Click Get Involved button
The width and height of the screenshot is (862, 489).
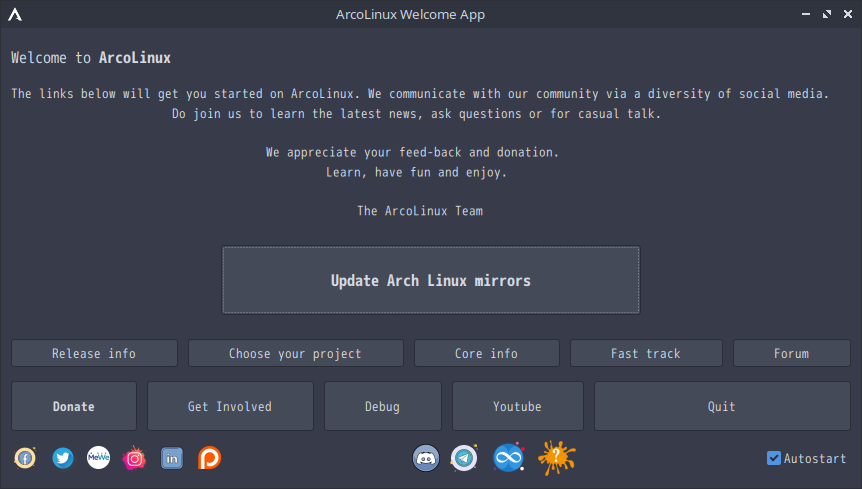point(230,407)
